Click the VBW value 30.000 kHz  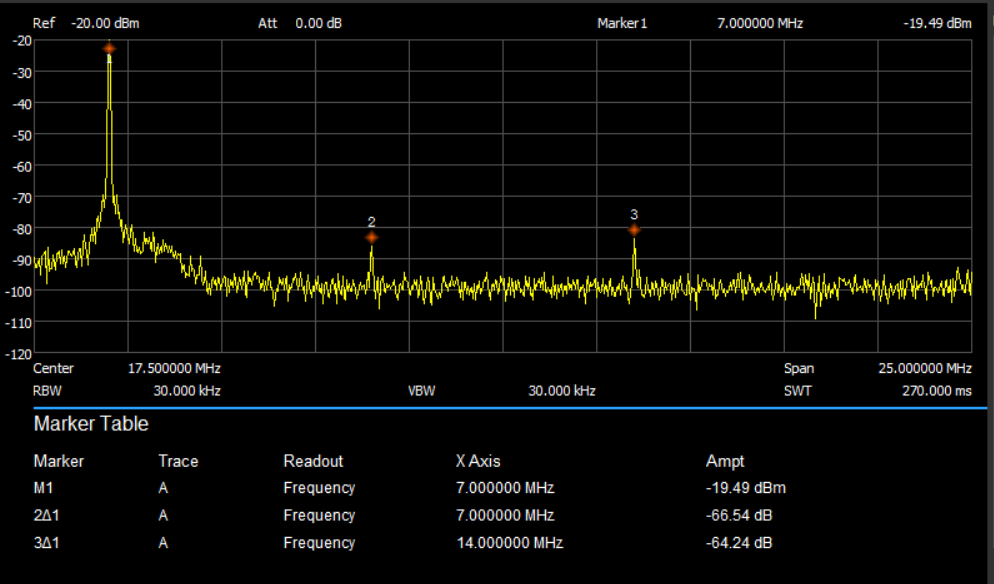[x=561, y=391]
